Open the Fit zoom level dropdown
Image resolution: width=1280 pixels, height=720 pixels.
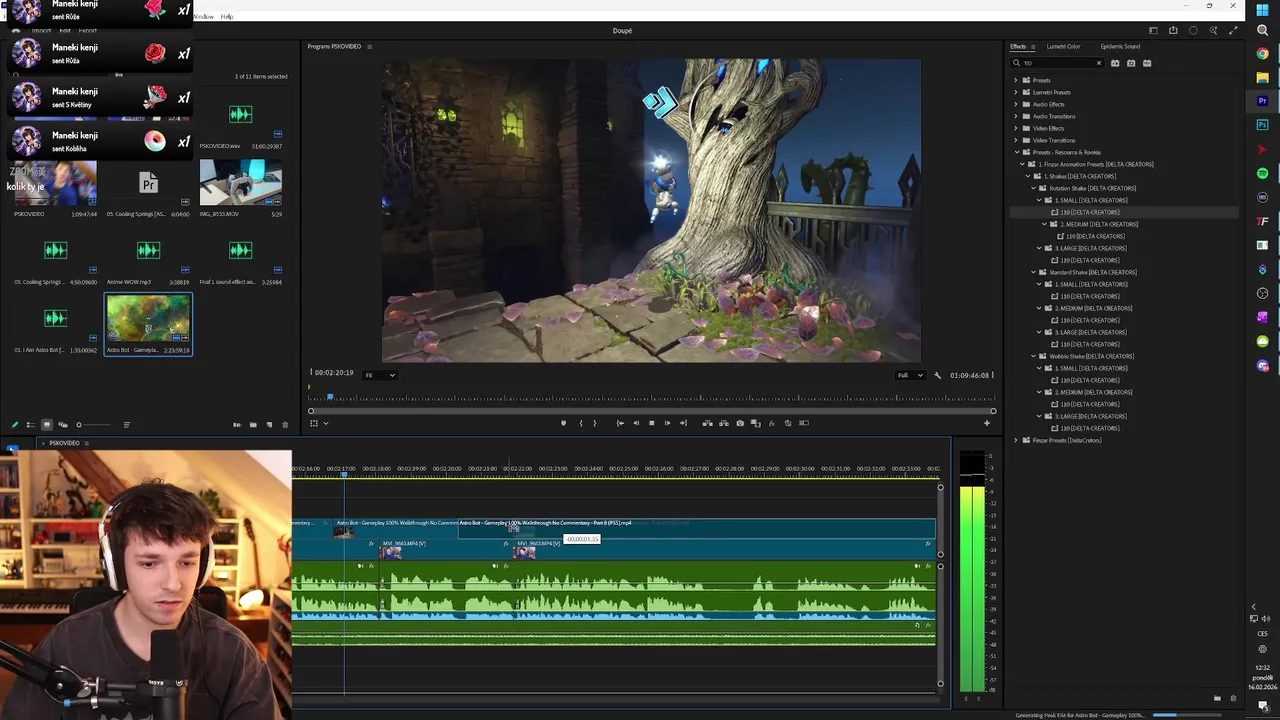379,375
